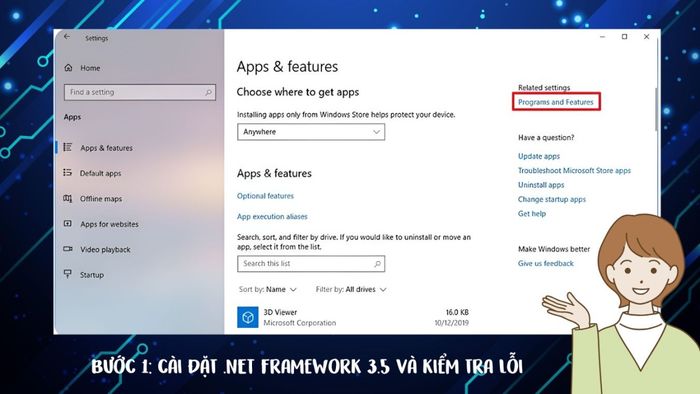Open the Sort by Name dropdown
The height and width of the screenshot is (394, 700).
tap(267, 290)
